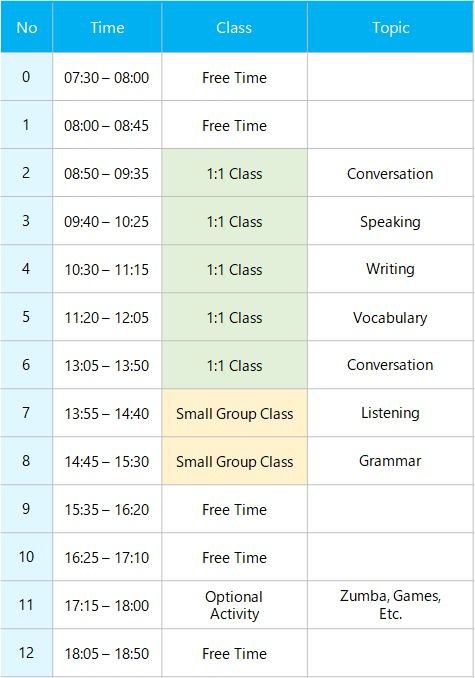The width and height of the screenshot is (475, 678).
Task: Select the 18:05 – 18:50 time cell
Action: click(x=107, y=653)
